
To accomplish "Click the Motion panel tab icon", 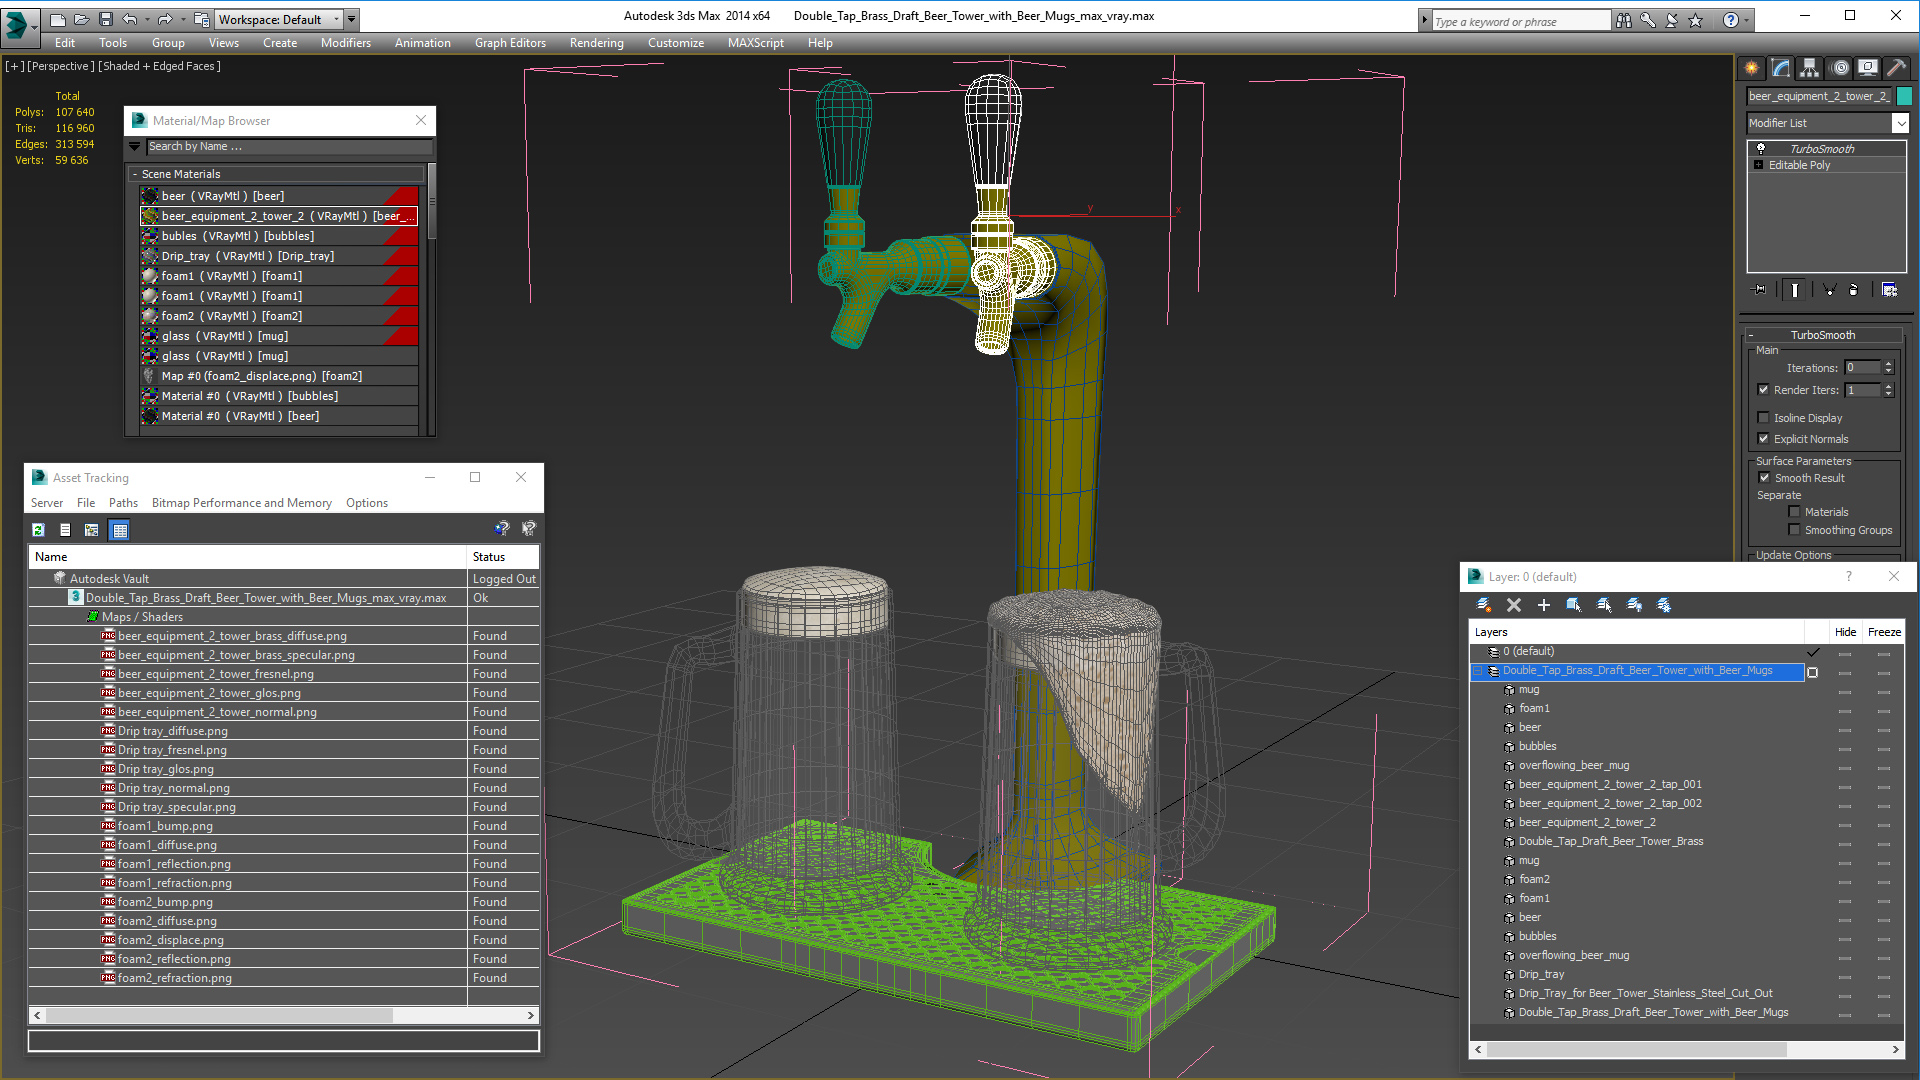I will click(1840, 68).
